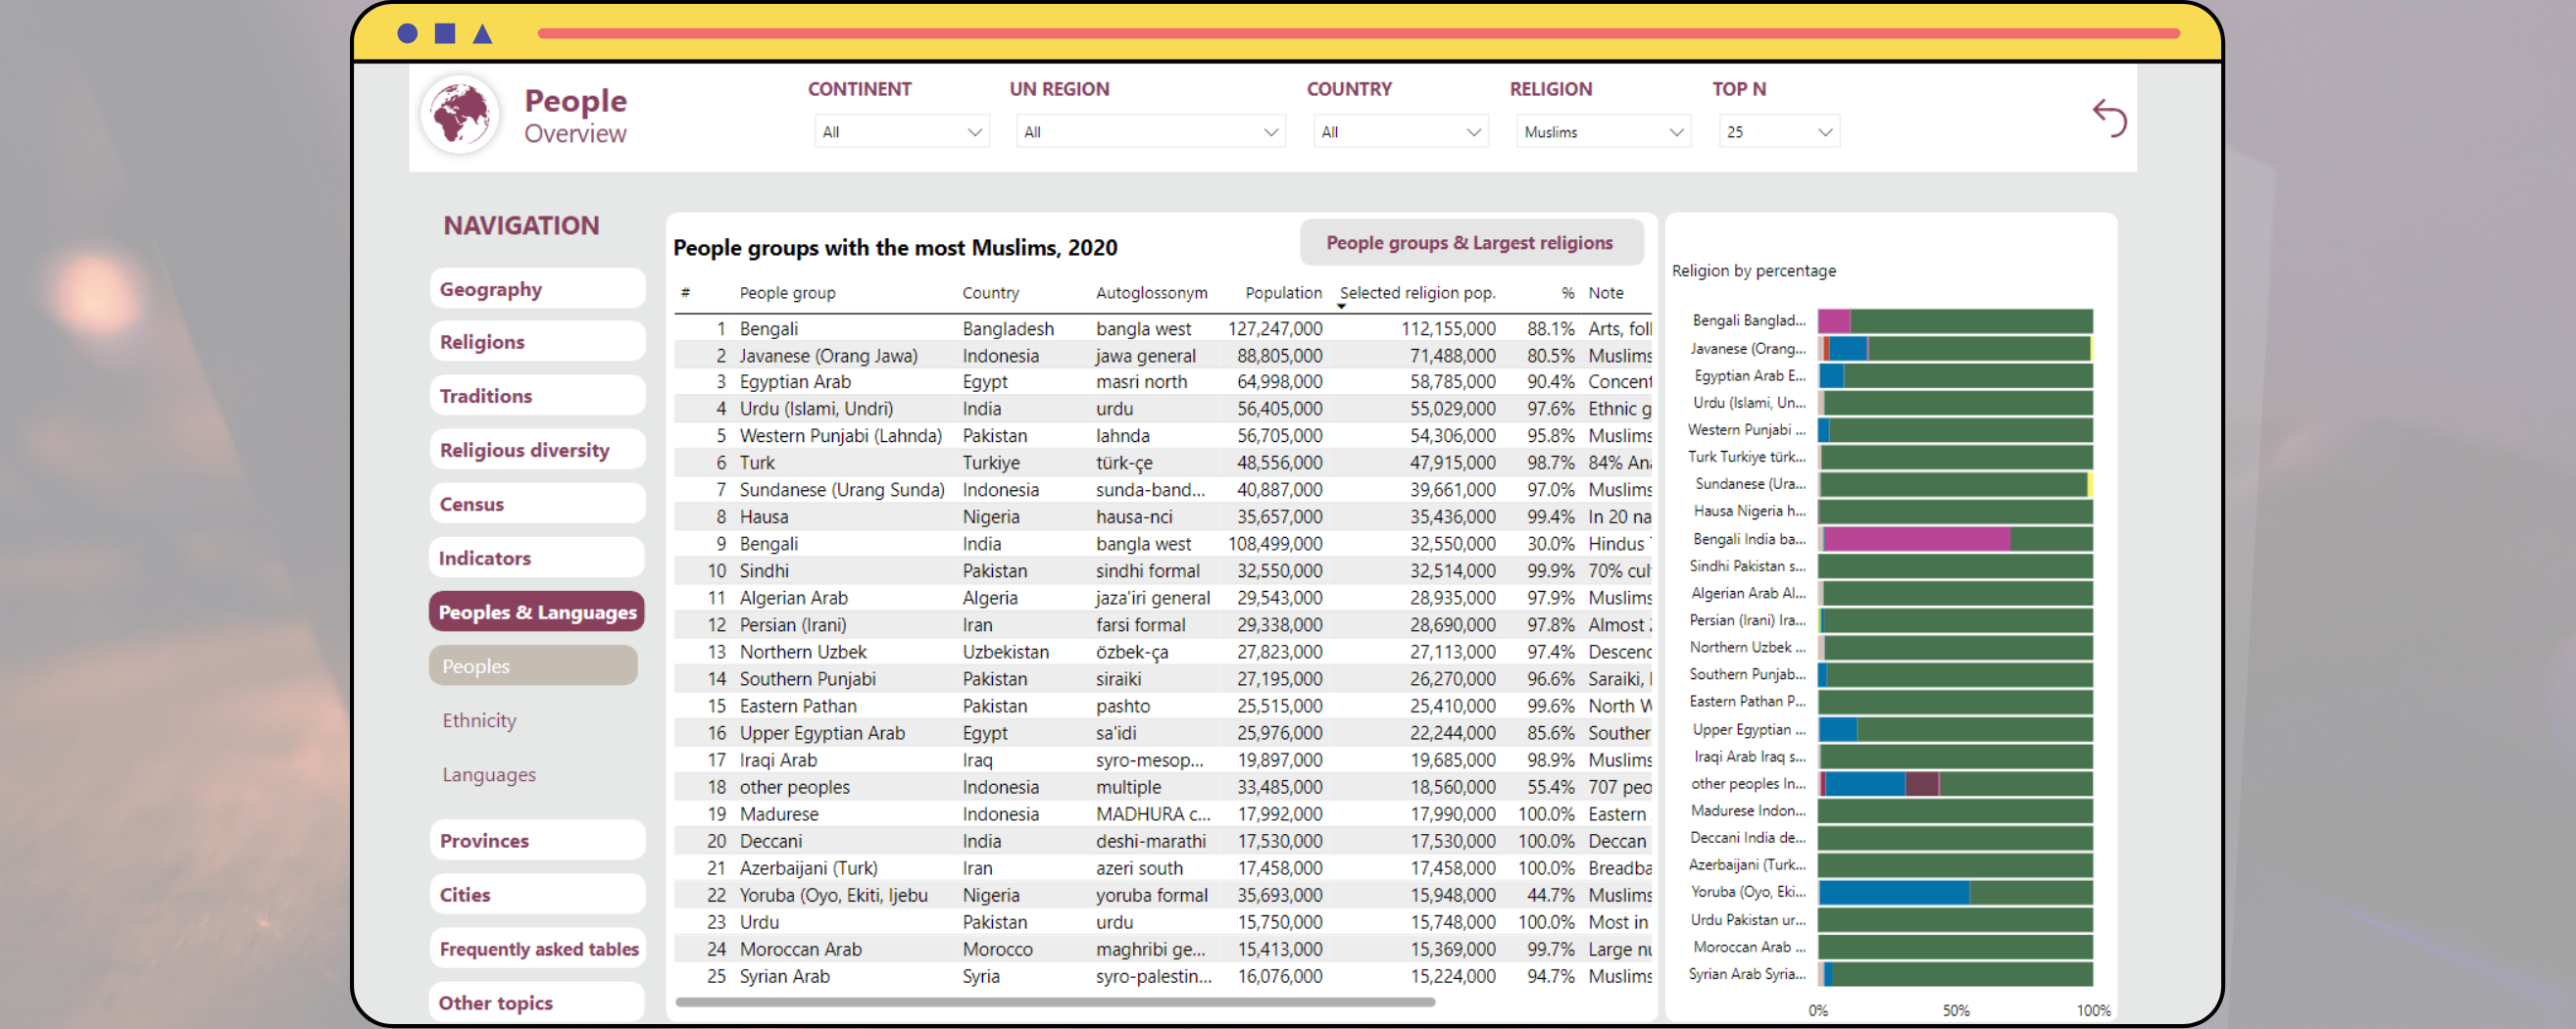Click the globe logo icon

click(x=460, y=115)
